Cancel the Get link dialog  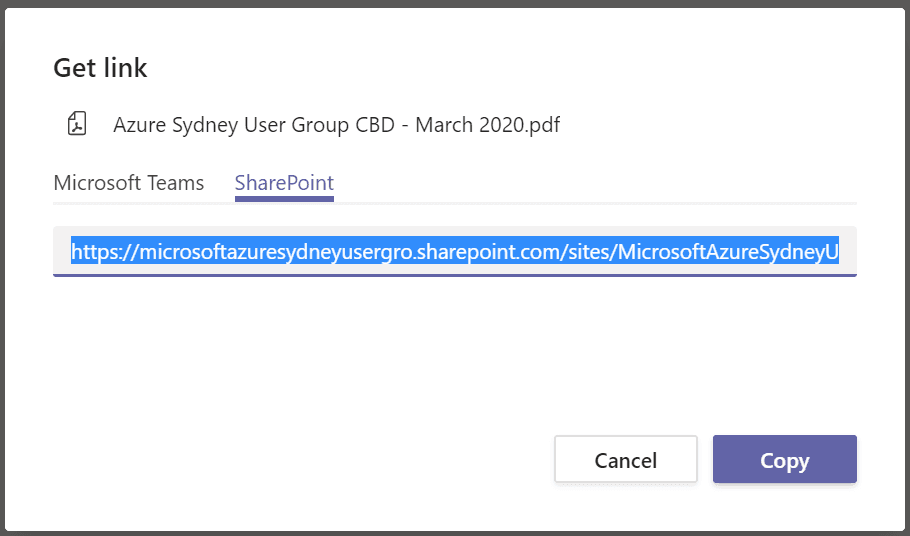tap(626, 459)
